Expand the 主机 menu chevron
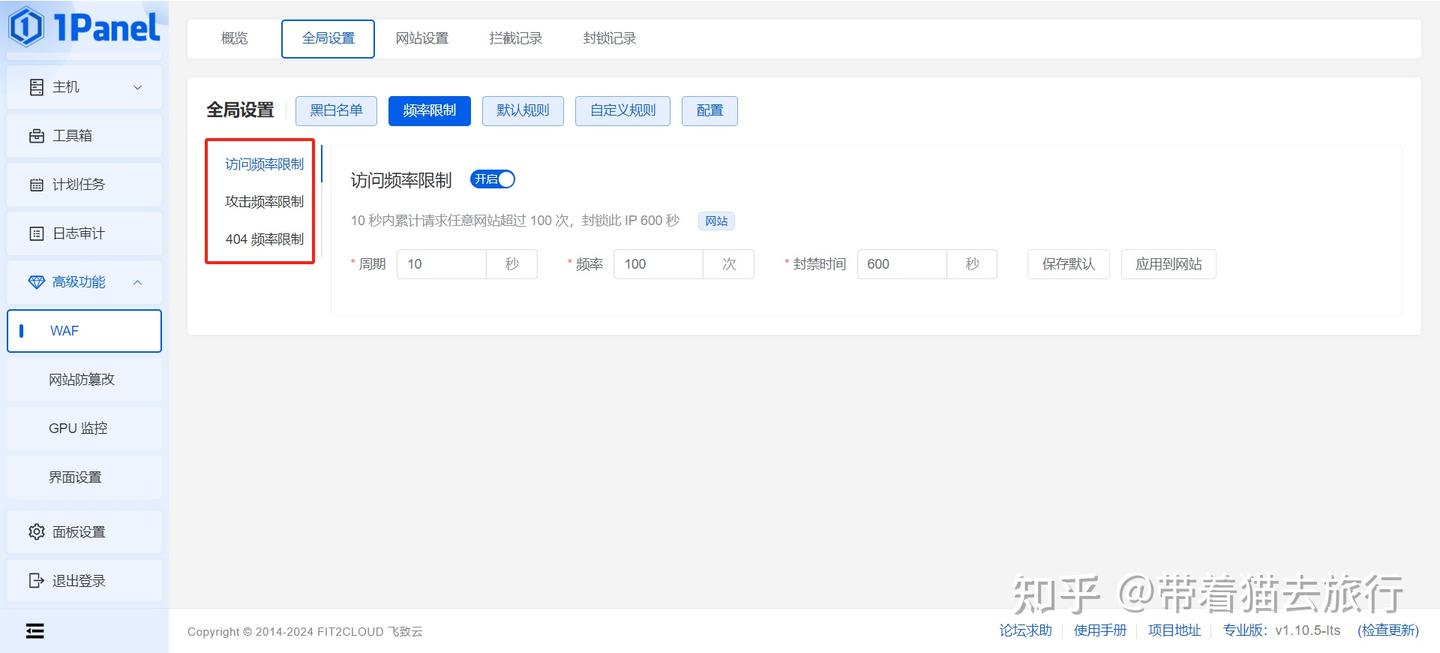This screenshot has width=1440, height=653. click(137, 87)
